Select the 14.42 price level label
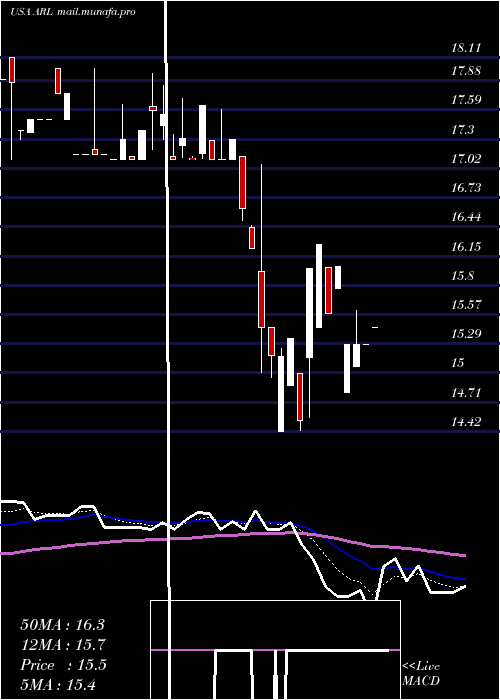 tap(466, 422)
